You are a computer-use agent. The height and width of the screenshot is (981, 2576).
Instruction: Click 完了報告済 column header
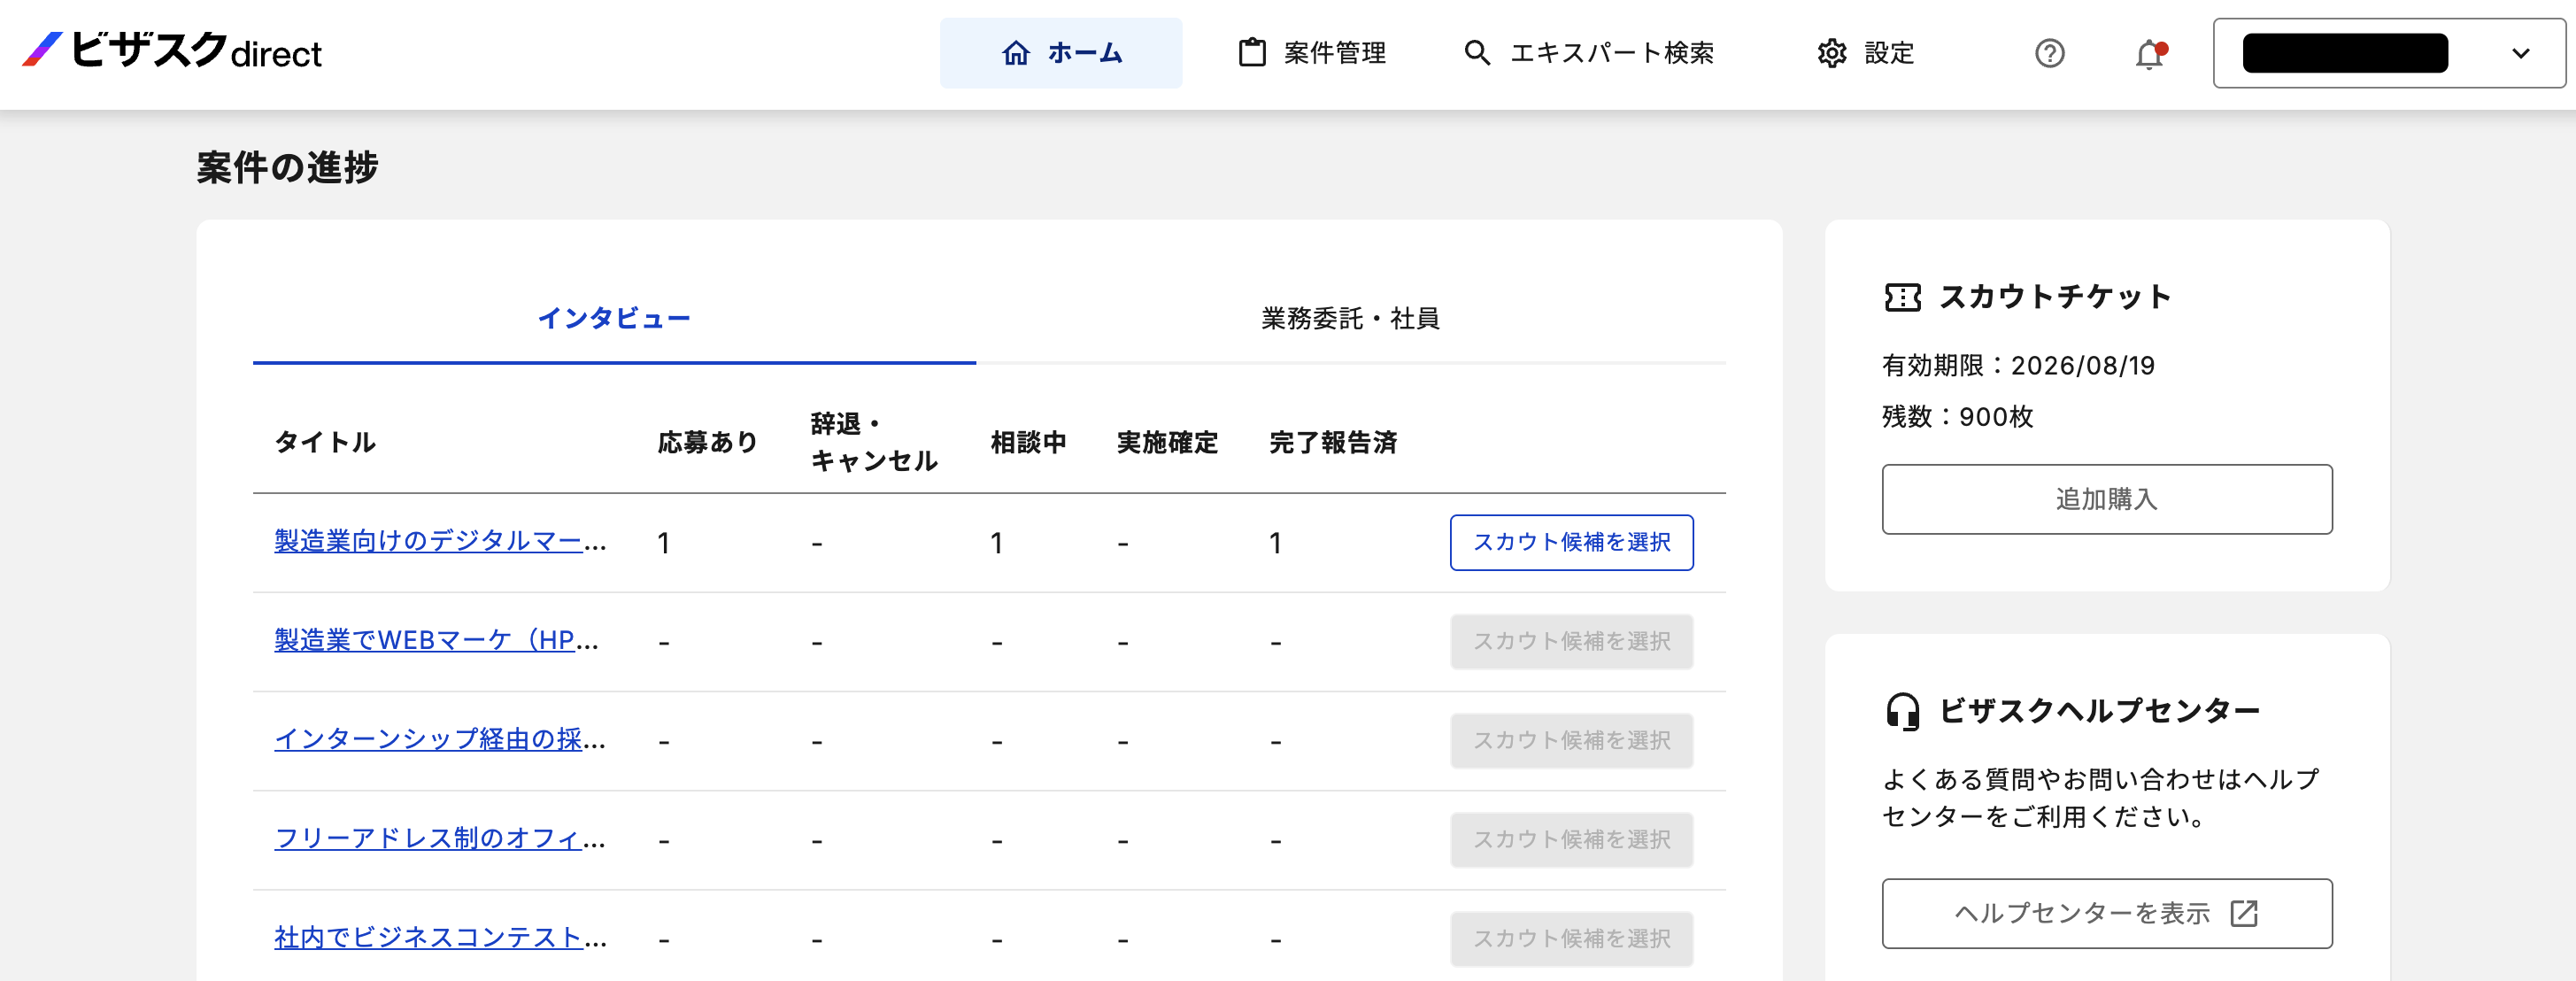[x=1333, y=443]
